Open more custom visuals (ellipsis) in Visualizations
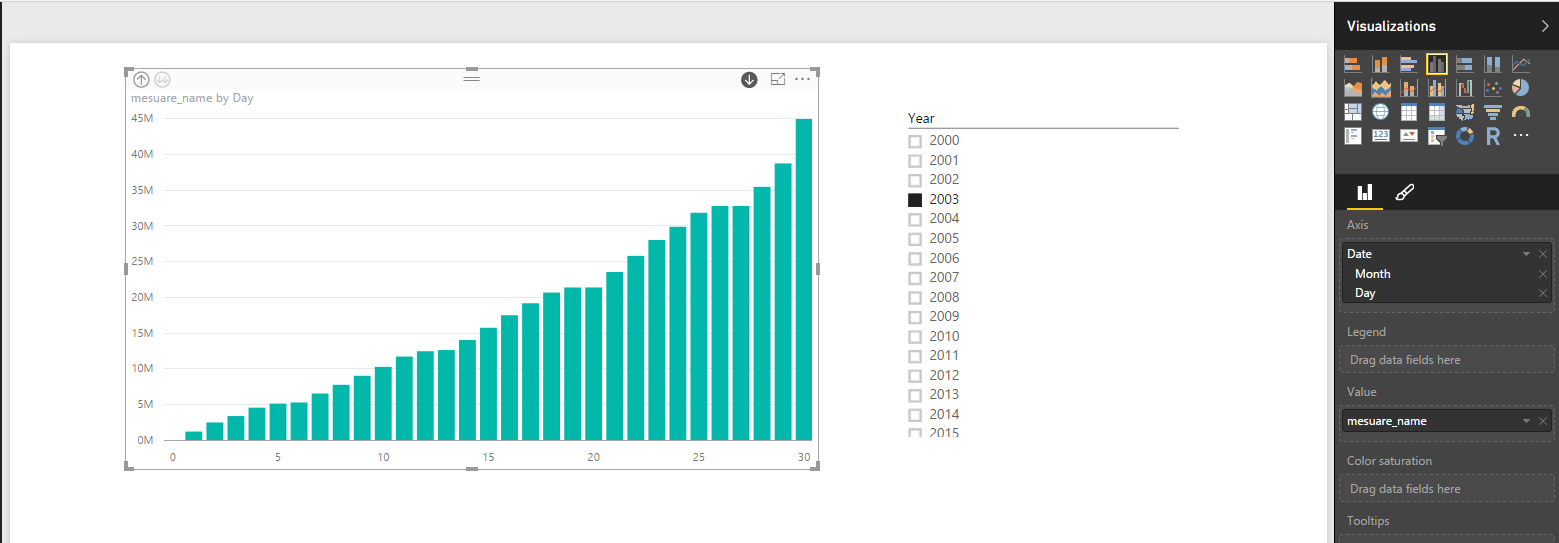The image size is (1559, 543). tap(1521, 135)
